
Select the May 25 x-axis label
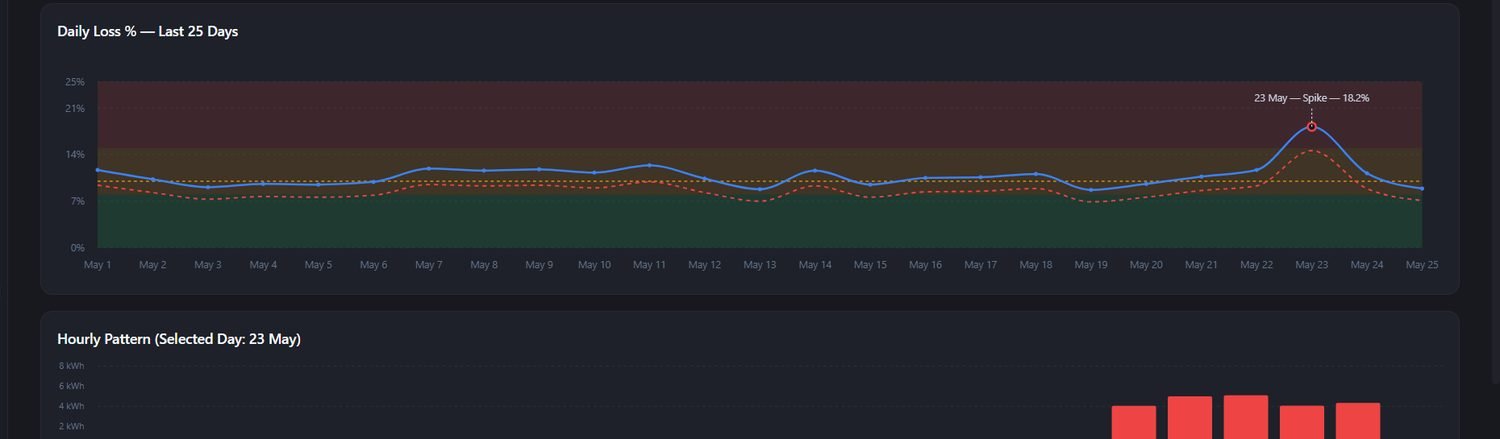click(1422, 265)
